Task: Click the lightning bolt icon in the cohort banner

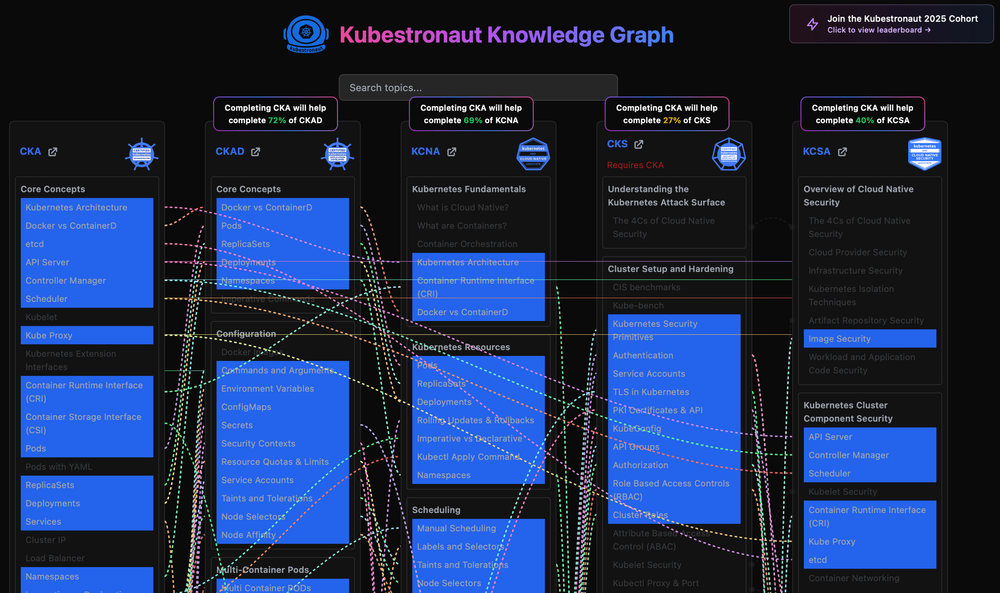Action: [x=812, y=24]
